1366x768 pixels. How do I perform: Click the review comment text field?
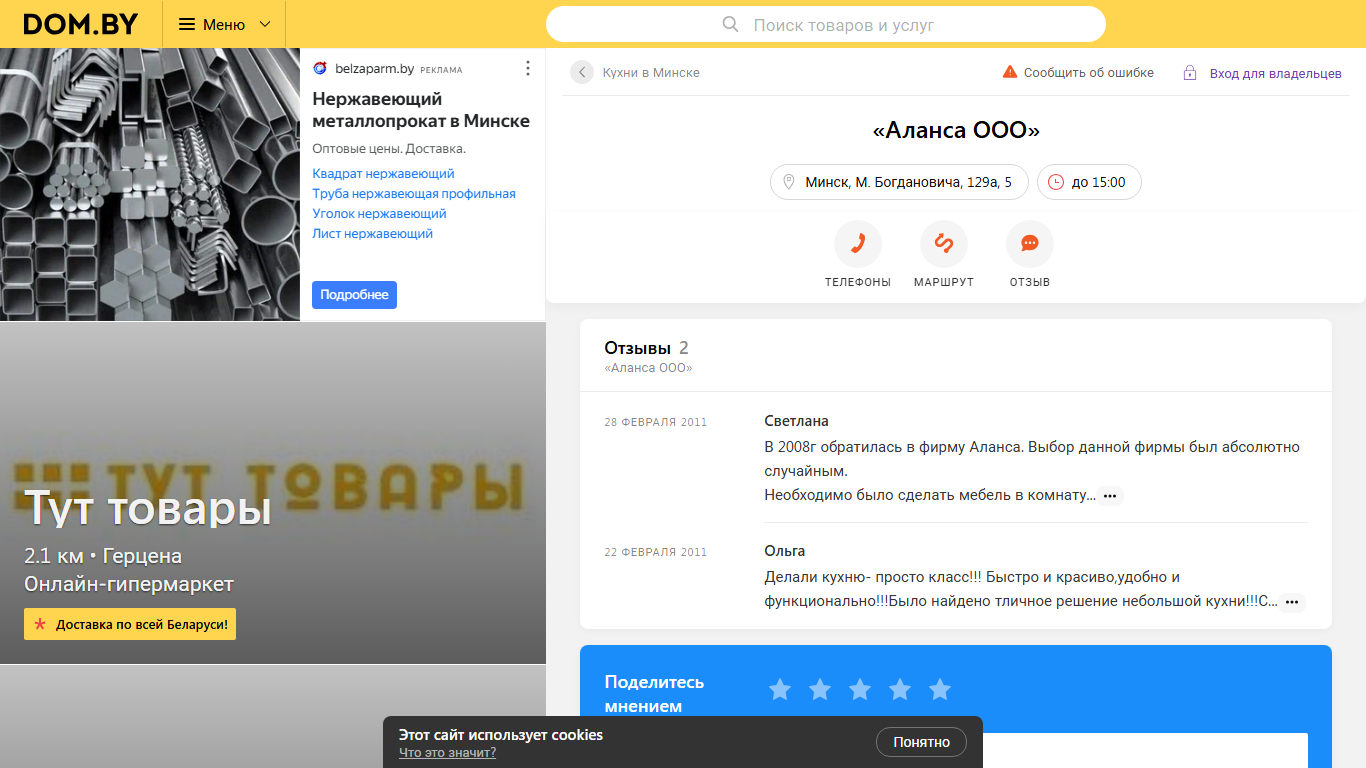click(1035, 750)
